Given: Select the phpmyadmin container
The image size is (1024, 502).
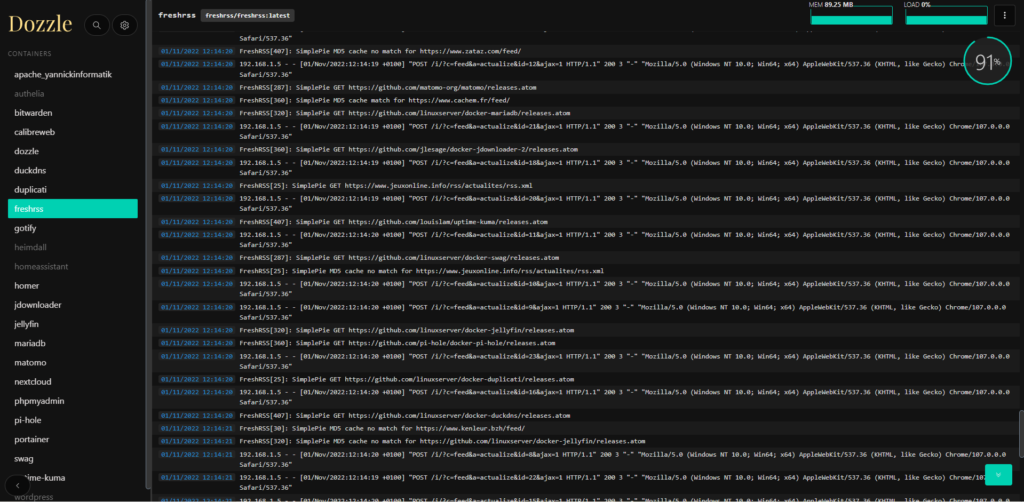Looking at the screenshot, I should (39, 401).
